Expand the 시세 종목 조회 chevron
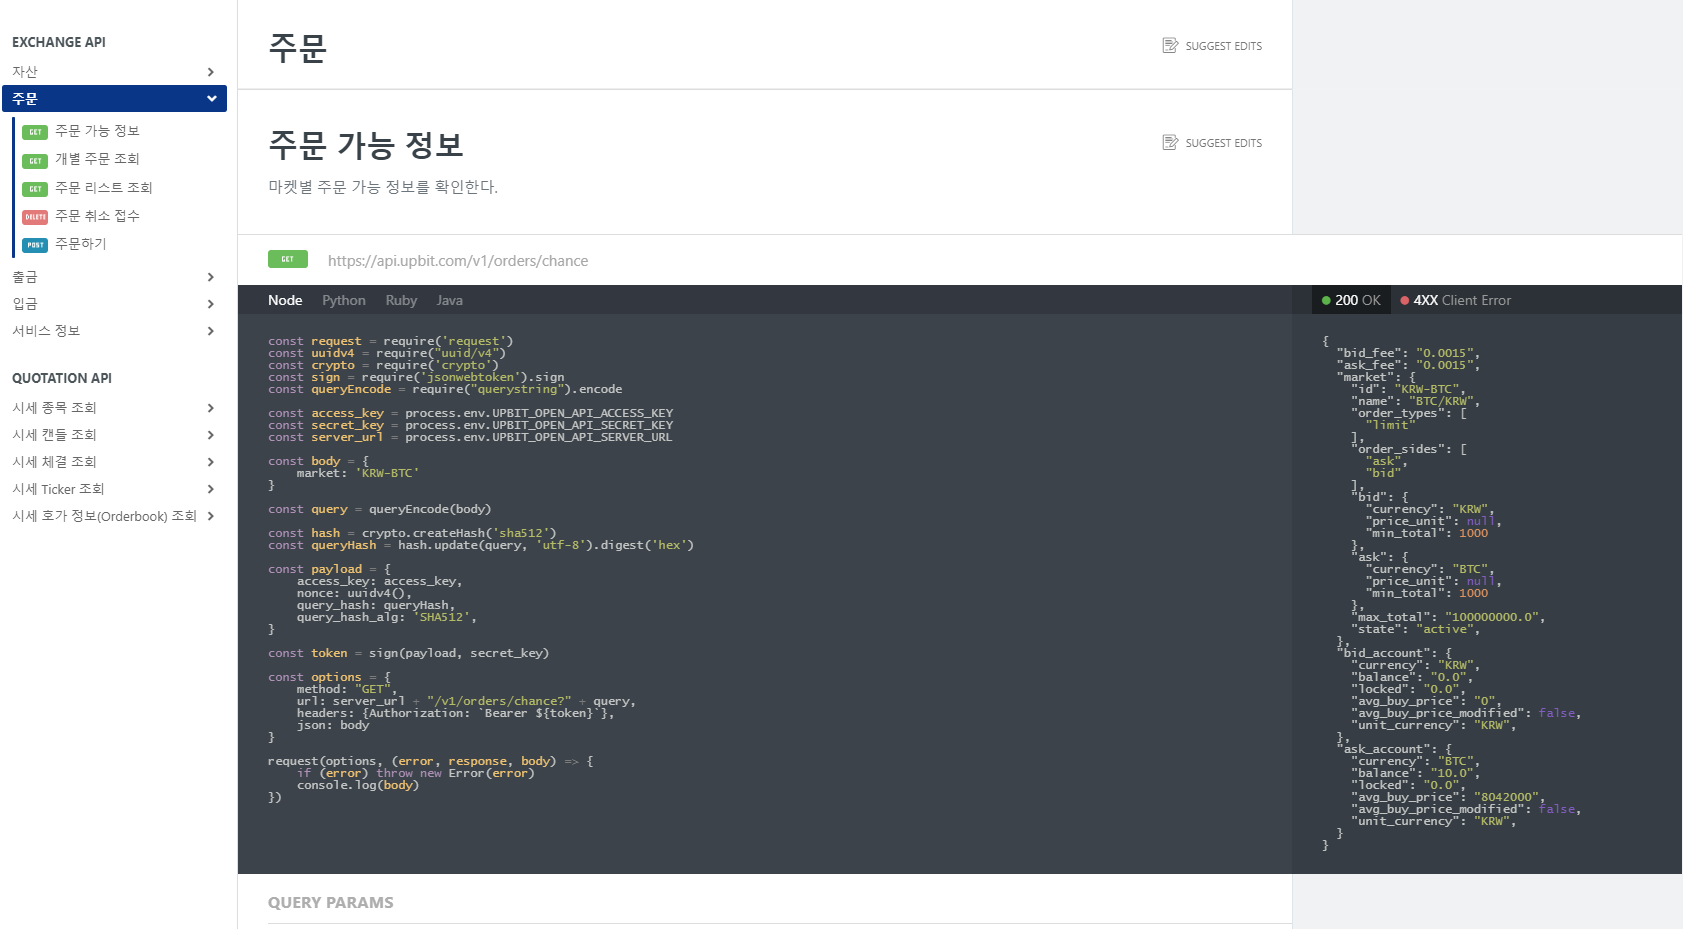The width and height of the screenshot is (1683, 929). 210,408
